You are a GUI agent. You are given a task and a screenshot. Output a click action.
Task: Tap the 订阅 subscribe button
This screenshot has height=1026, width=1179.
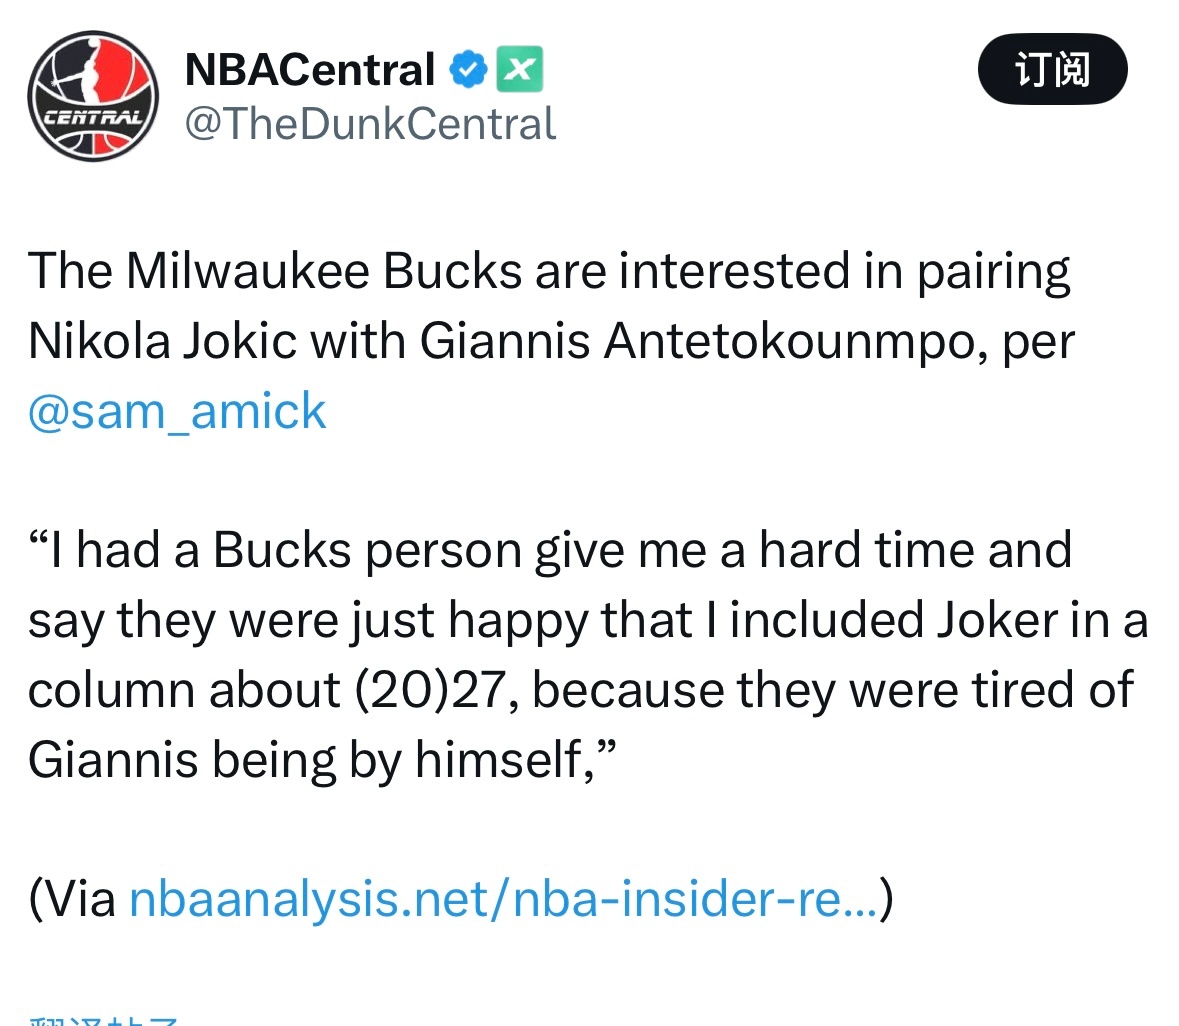[x=1052, y=69]
